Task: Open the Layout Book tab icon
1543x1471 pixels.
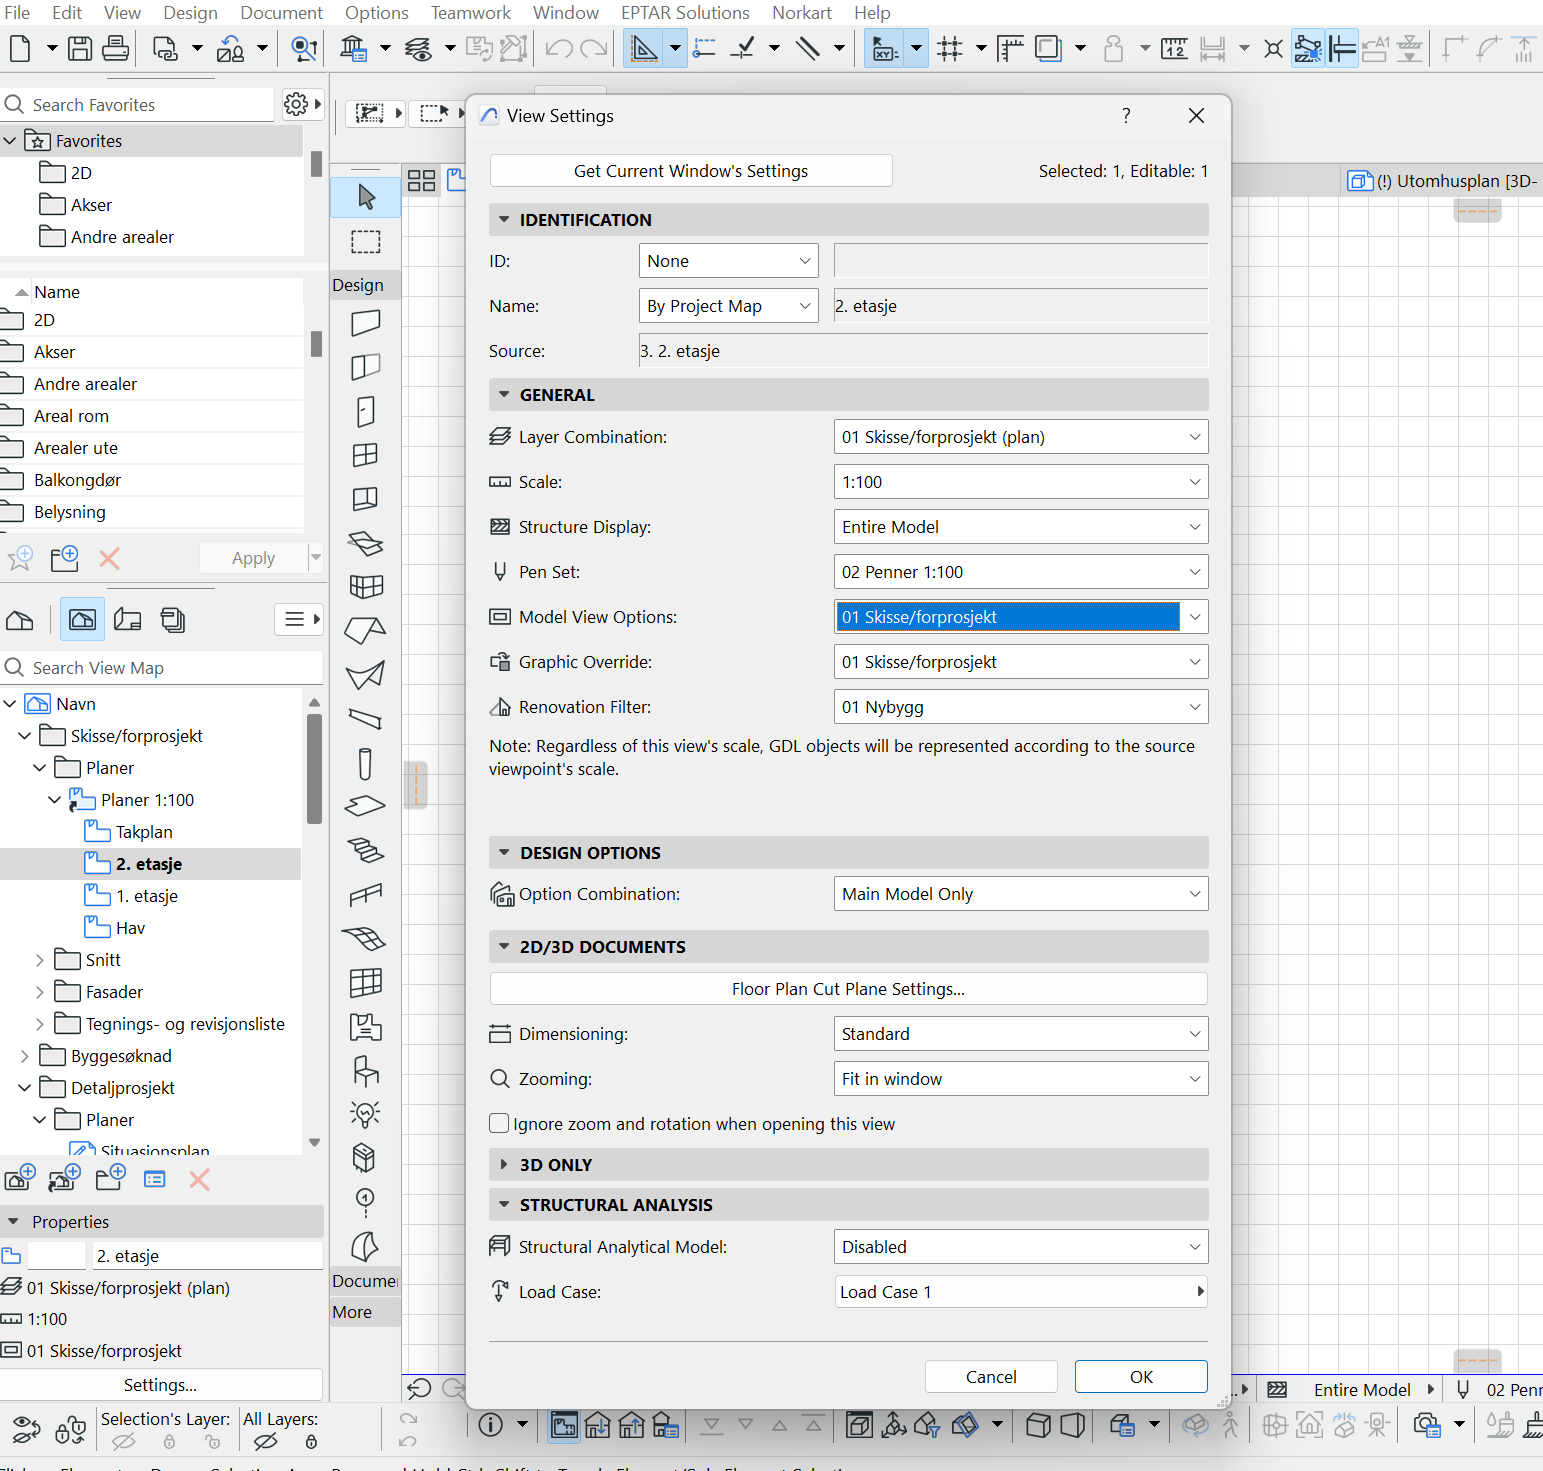Action: (128, 620)
